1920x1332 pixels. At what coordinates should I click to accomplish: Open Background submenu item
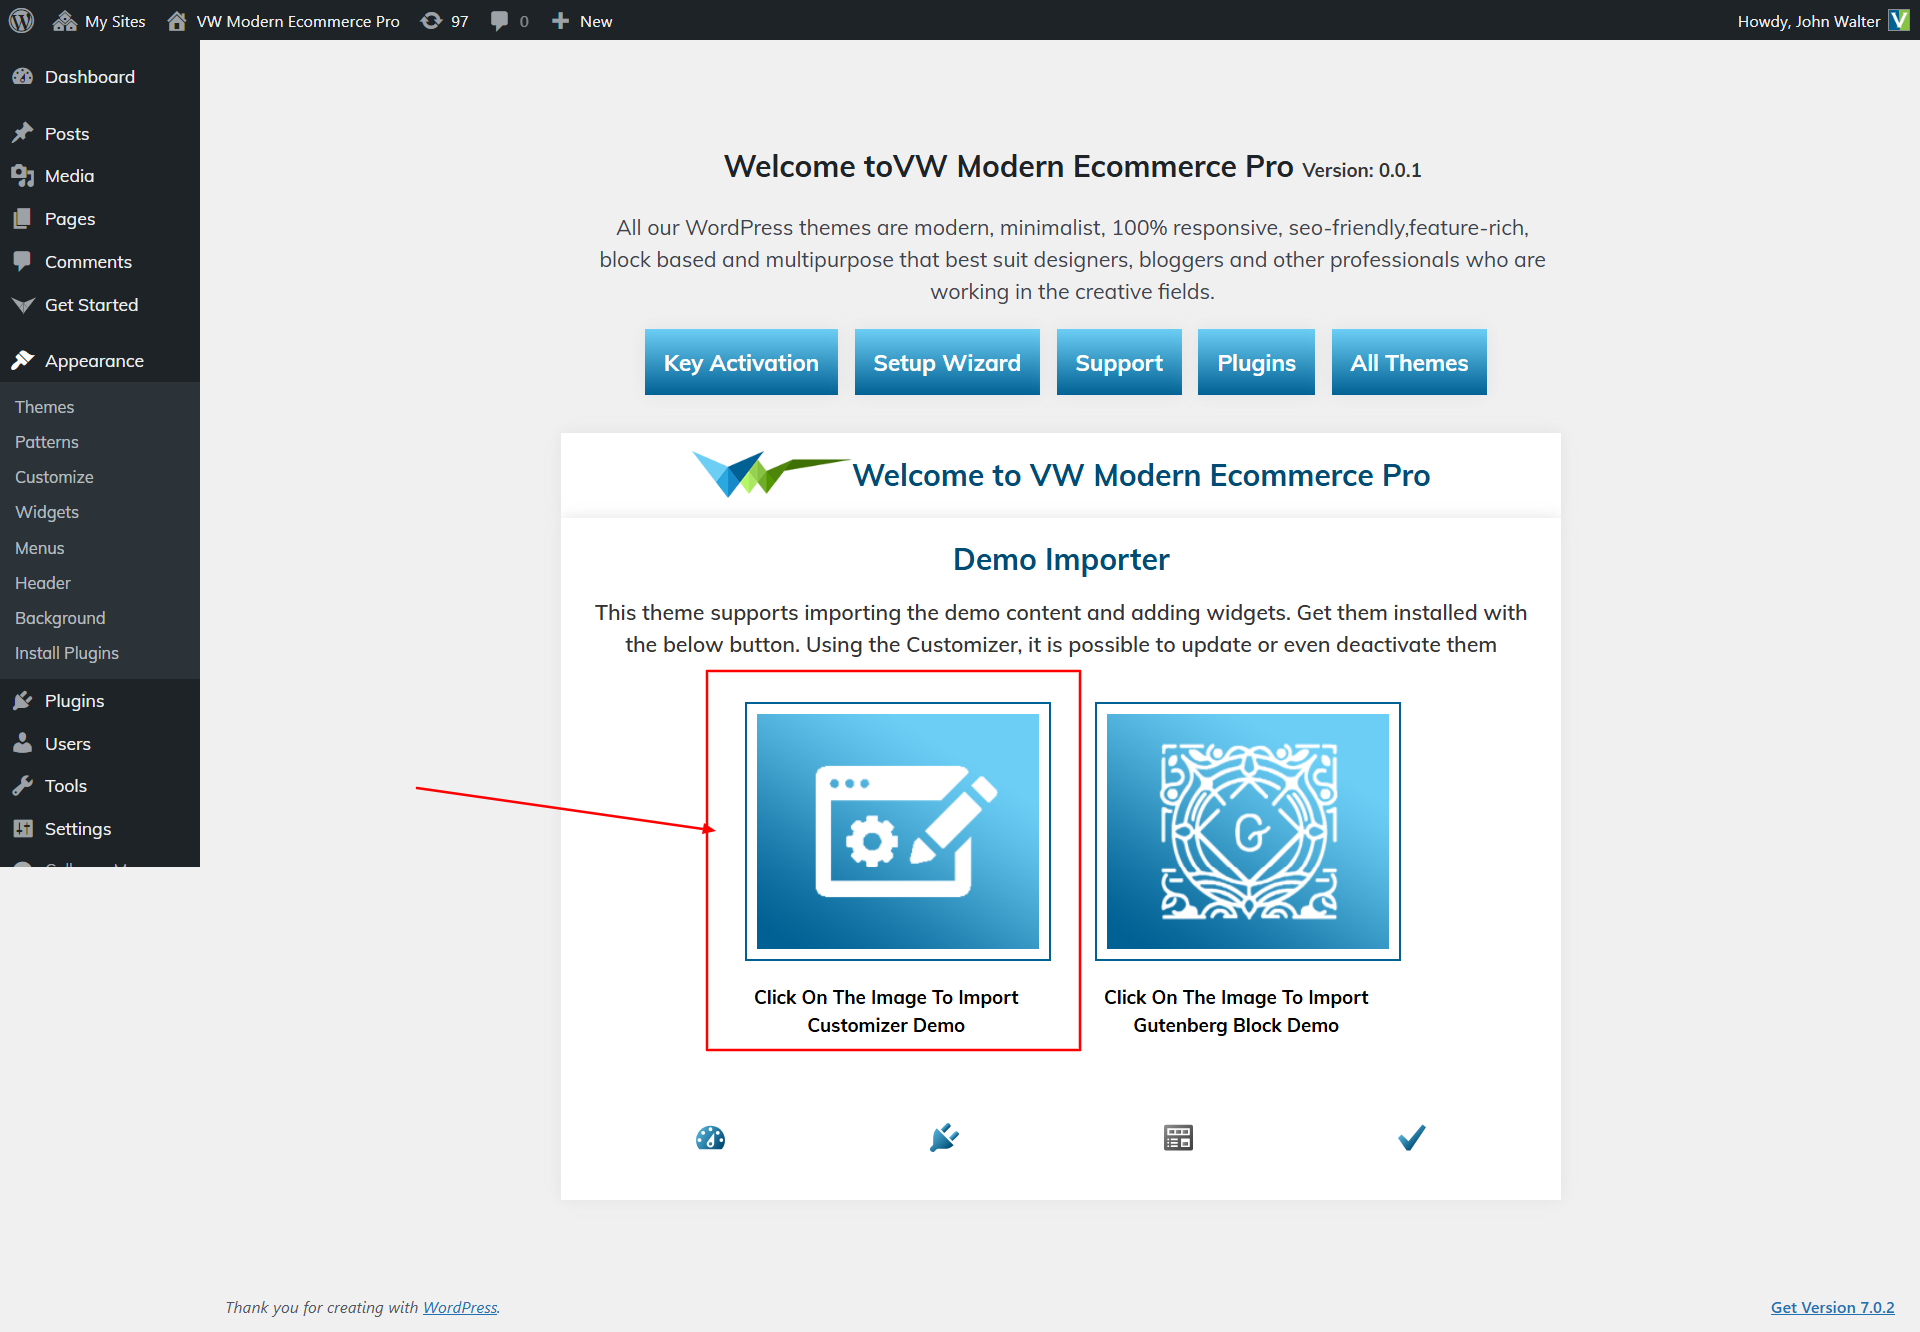point(60,618)
